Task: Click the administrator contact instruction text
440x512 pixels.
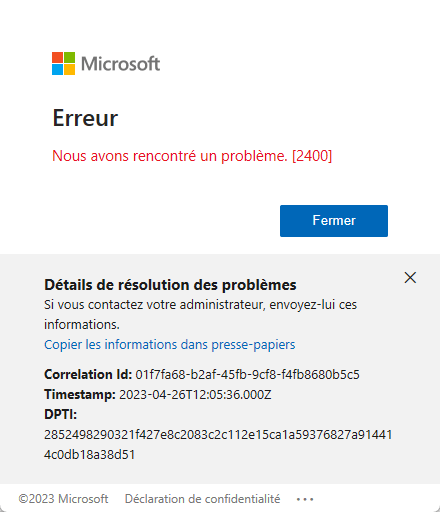Action: (200, 314)
